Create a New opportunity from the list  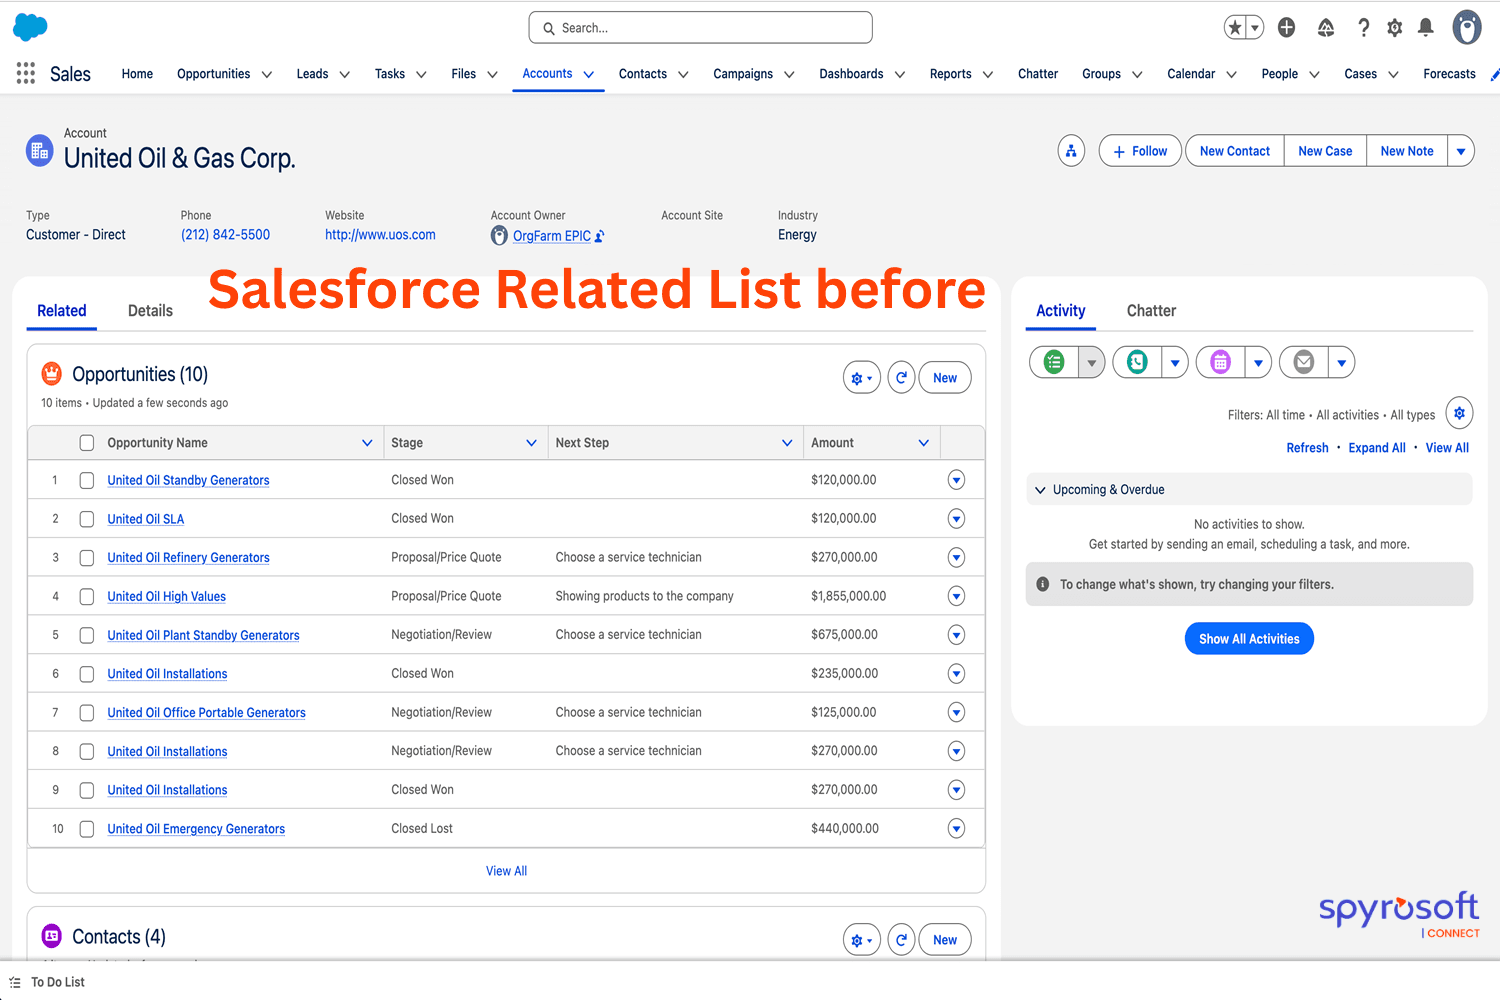point(945,378)
